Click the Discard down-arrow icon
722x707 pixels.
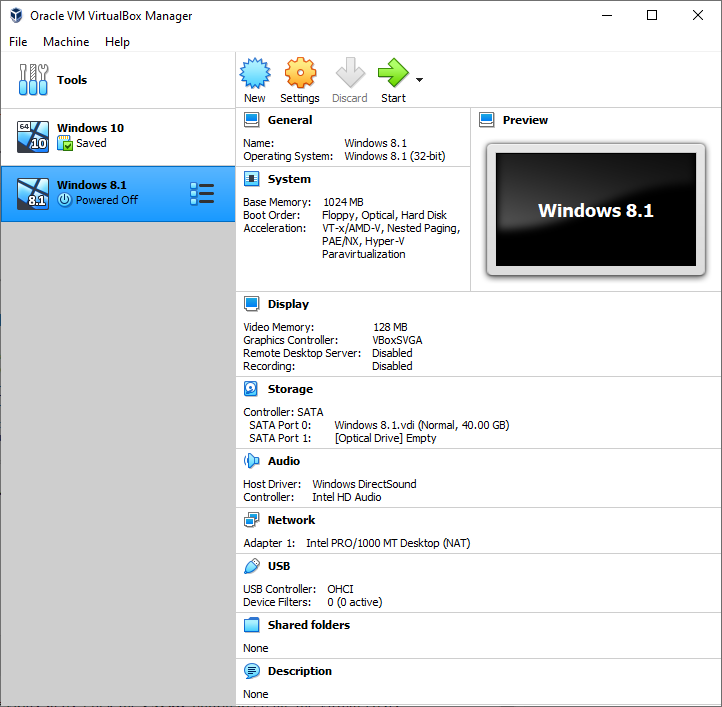[350, 73]
